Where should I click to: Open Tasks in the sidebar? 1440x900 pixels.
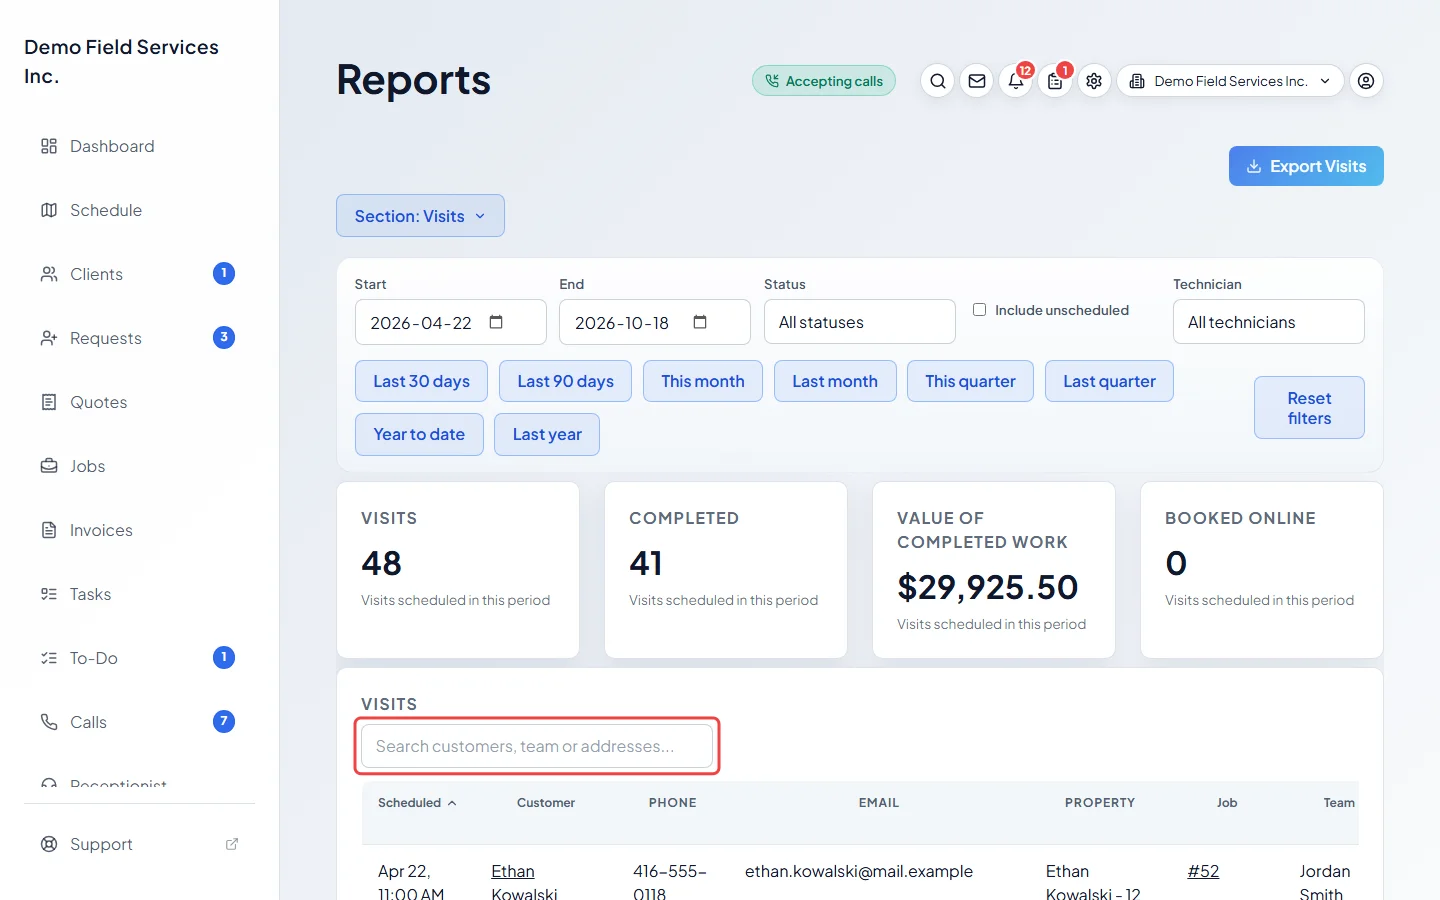click(x=90, y=594)
